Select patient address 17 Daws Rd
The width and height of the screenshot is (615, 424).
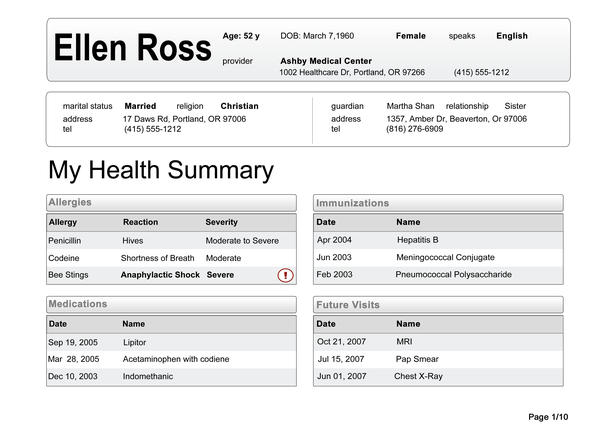(x=184, y=119)
